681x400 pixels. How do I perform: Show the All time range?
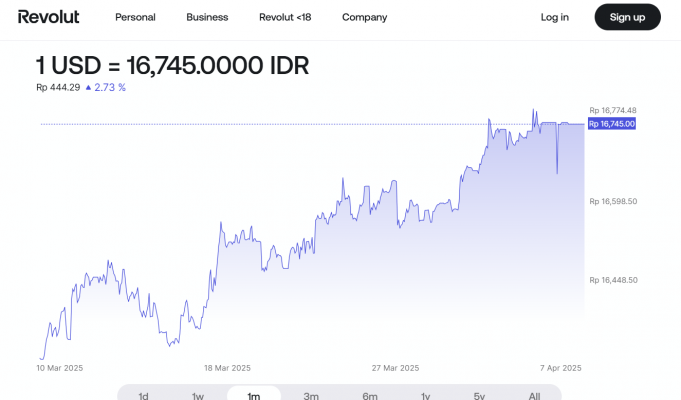535,396
